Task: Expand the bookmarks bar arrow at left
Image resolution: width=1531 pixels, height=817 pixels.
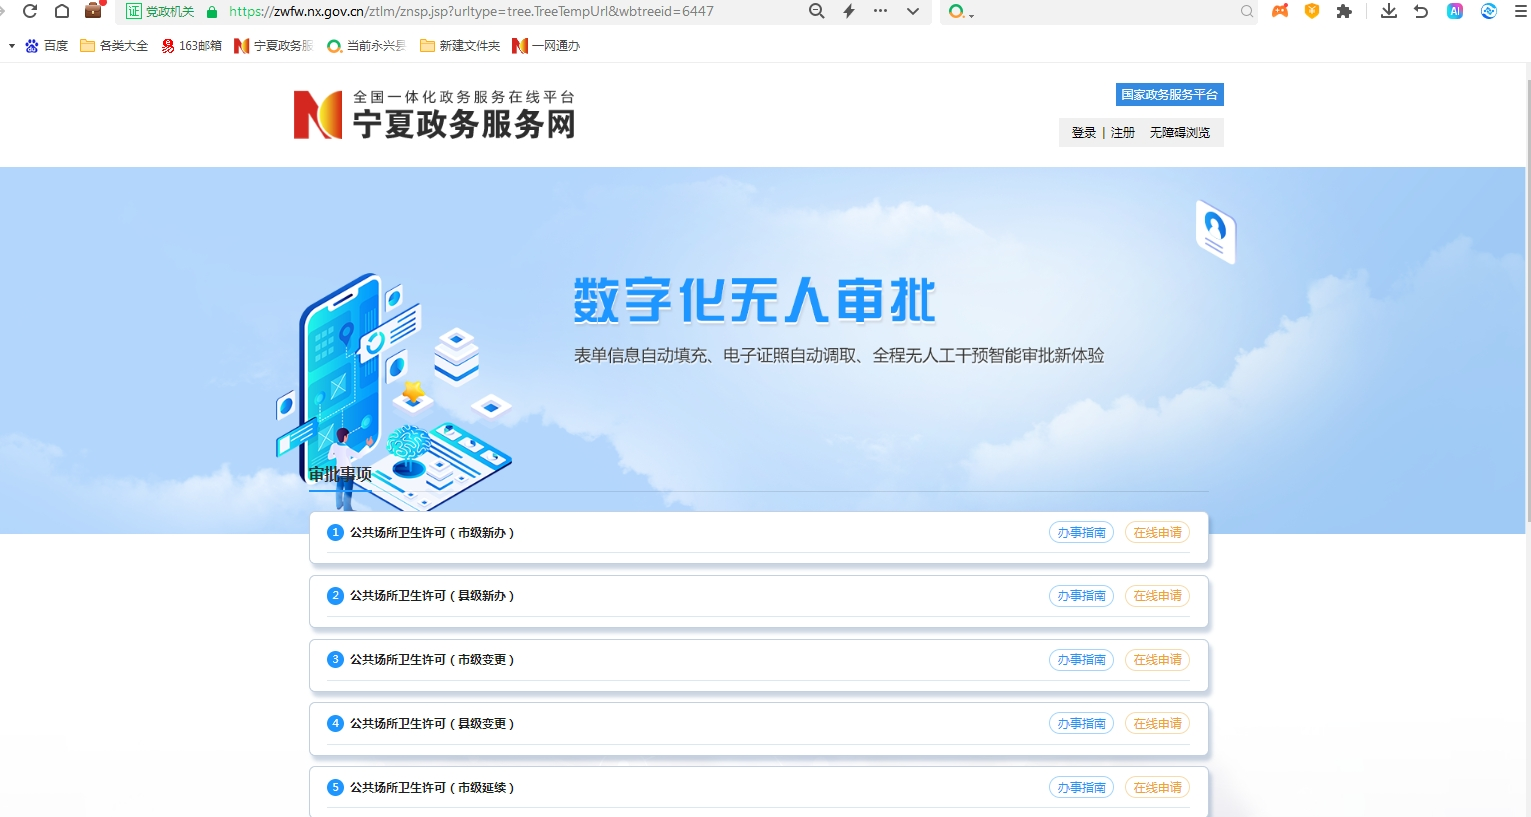Action: 11,46
